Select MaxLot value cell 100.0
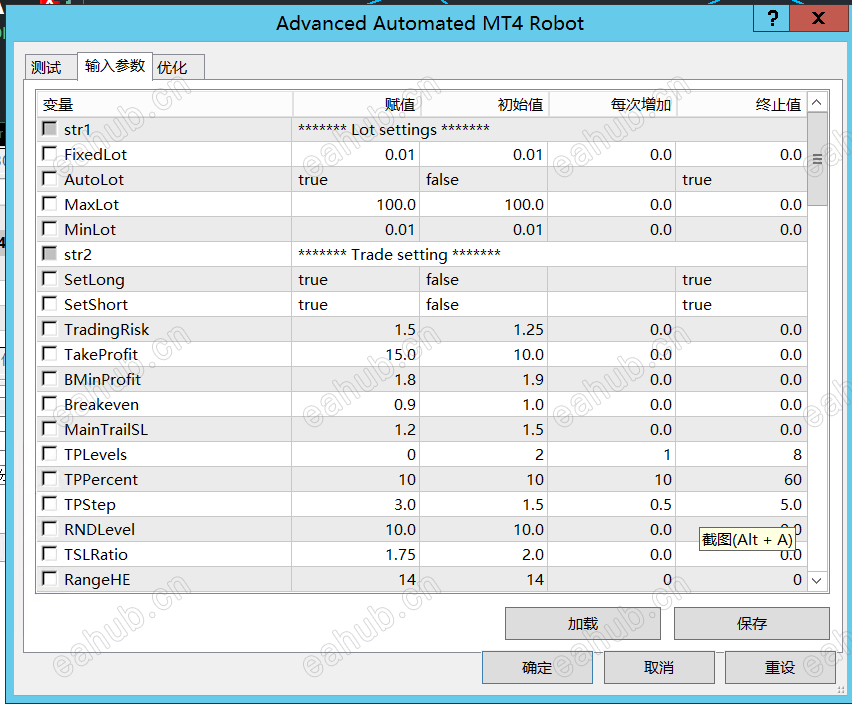The width and height of the screenshot is (852, 710). click(x=356, y=204)
